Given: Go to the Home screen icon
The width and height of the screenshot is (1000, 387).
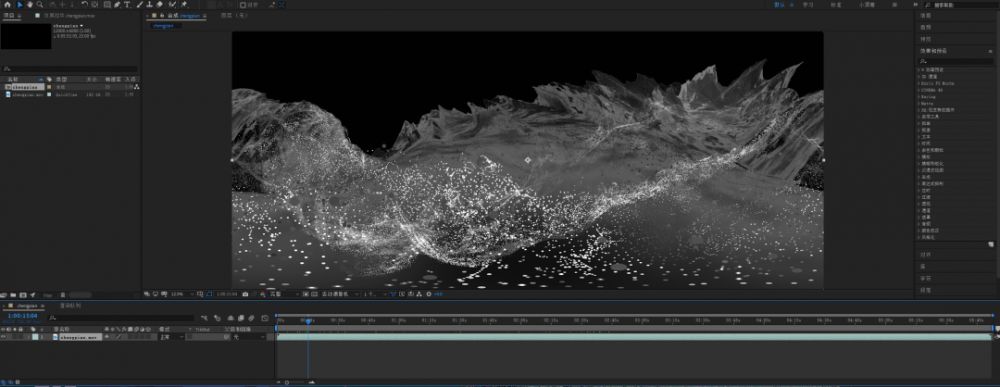Looking at the screenshot, I should pyautogui.click(x=7, y=4).
